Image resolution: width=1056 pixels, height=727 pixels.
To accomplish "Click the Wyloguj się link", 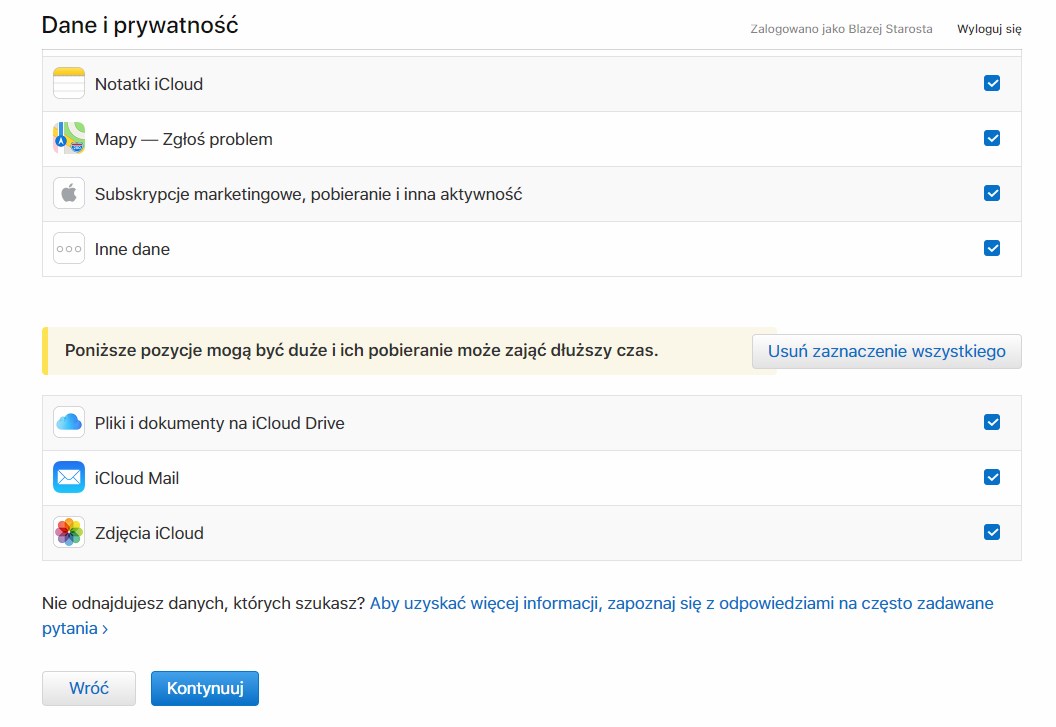I will (989, 29).
